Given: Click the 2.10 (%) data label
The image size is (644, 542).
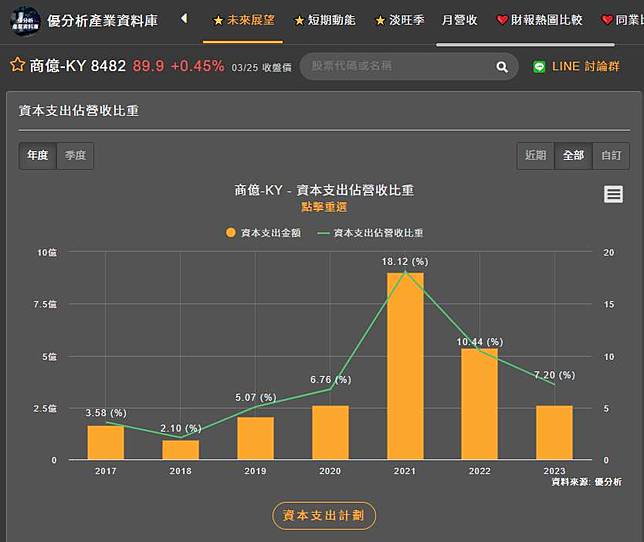Looking at the screenshot, I should [181, 428].
